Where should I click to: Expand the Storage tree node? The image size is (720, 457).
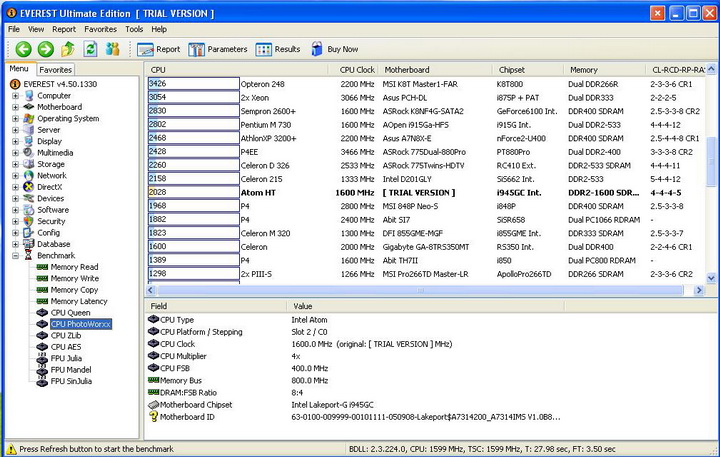tap(15, 164)
